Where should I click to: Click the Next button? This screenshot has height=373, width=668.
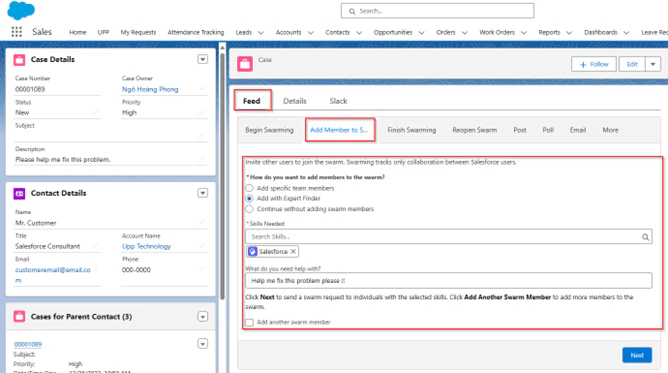637,355
